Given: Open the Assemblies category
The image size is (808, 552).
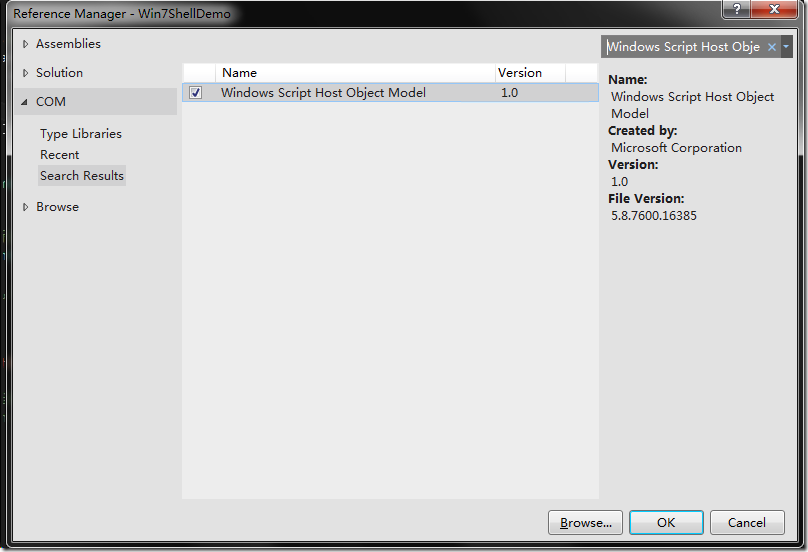Looking at the screenshot, I should 68,44.
